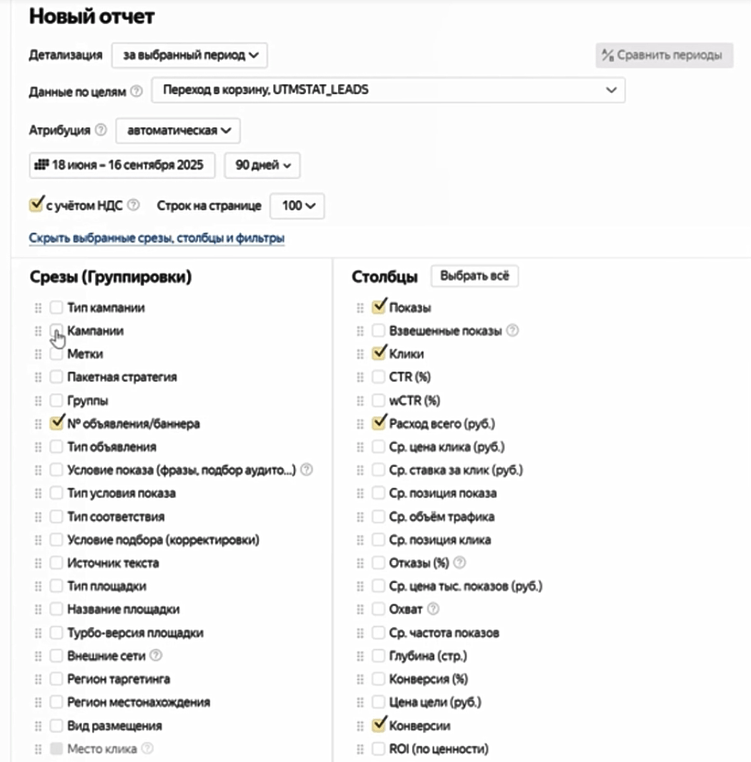Image resolution: width=751 pixels, height=762 pixels.
Task: Click the help icon next to Атрибуция
Action: click(101, 130)
